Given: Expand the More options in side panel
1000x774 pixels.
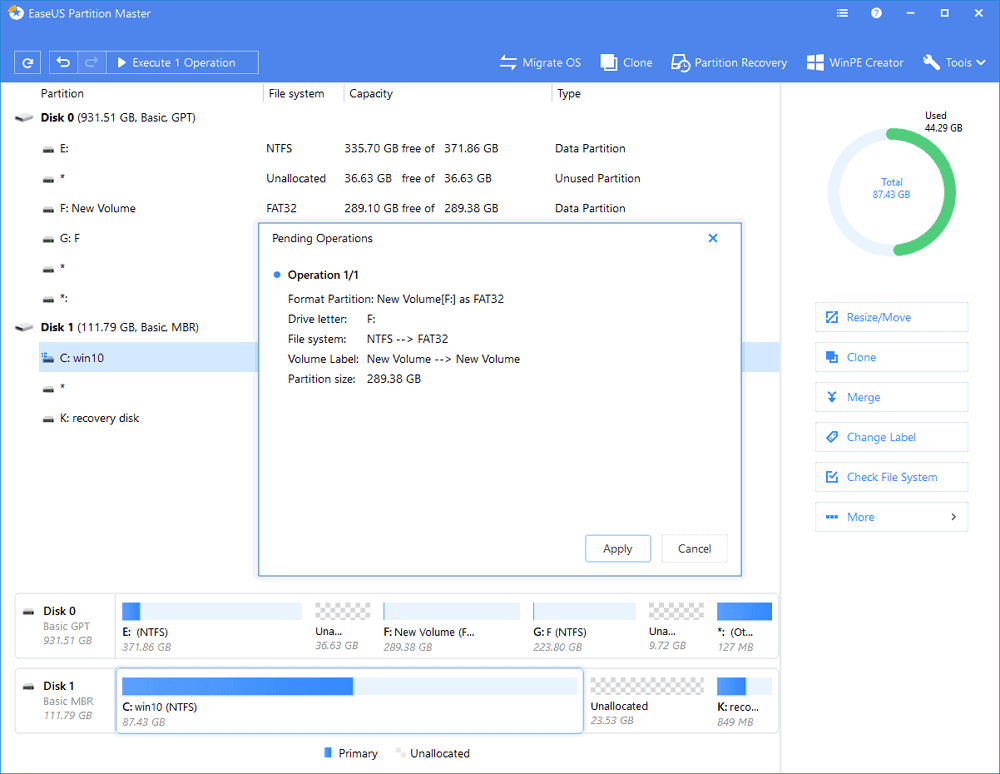Looking at the screenshot, I should coord(891,517).
